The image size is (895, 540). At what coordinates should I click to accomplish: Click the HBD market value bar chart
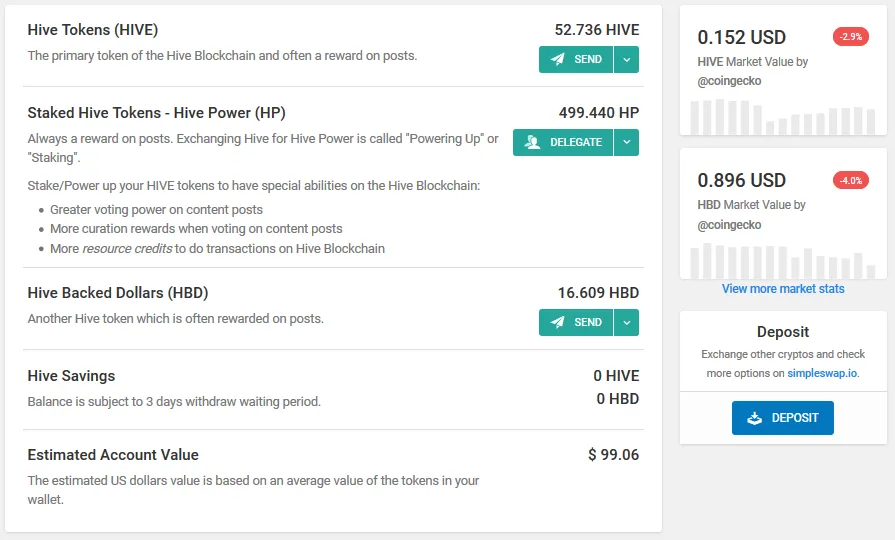point(783,261)
